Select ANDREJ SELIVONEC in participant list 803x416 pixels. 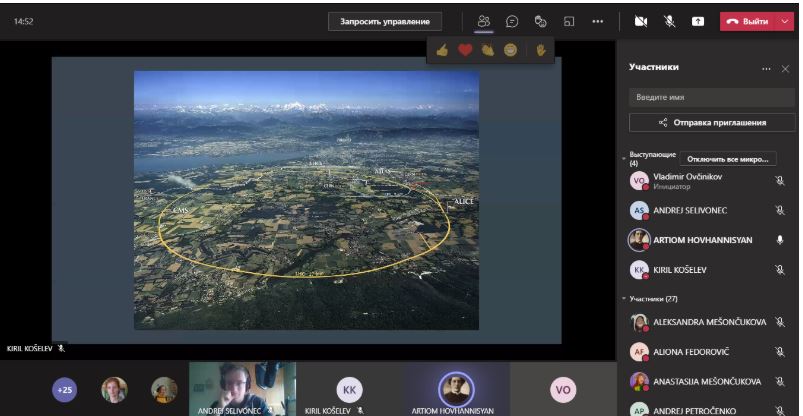pyautogui.click(x=690, y=211)
